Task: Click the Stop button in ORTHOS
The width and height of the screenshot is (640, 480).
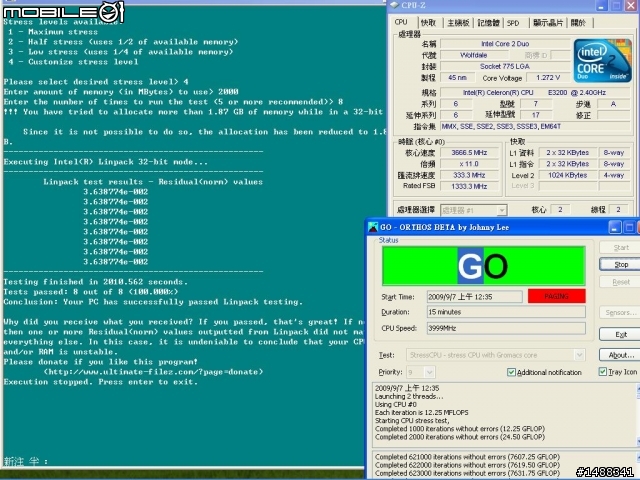Action: tap(620, 264)
